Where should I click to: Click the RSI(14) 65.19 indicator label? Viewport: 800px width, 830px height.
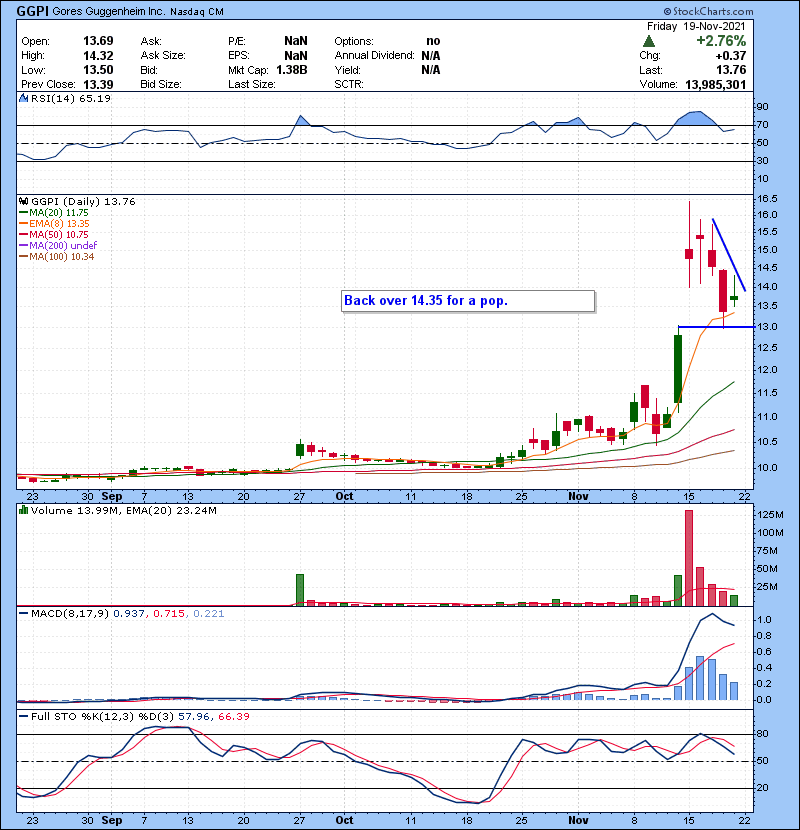coord(71,98)
